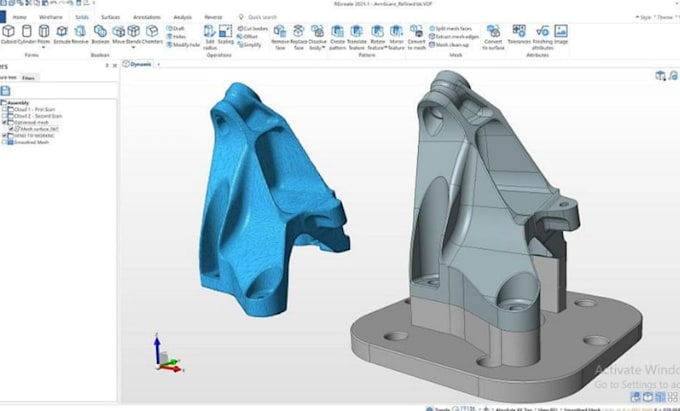Expand the Prism dropdown arrow
Screen dimensions: 680x411
tap(43, 47)
